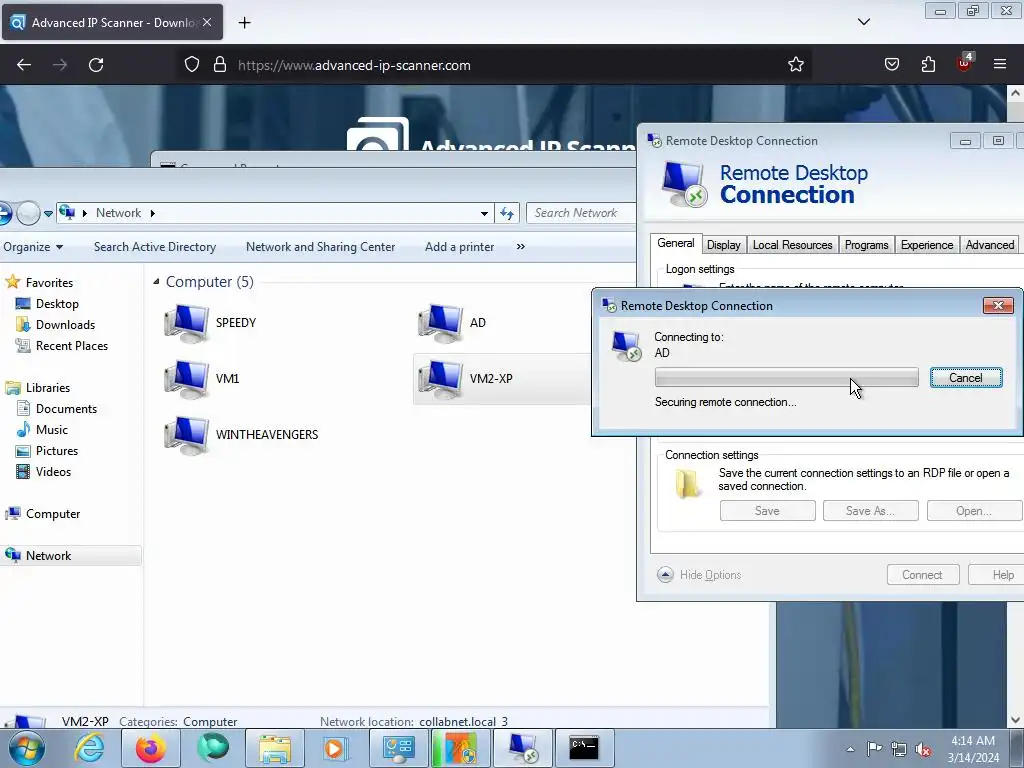Open the Organize dropdown menu
This screenshot has width=1024, height=768.
tap(33, 247)
